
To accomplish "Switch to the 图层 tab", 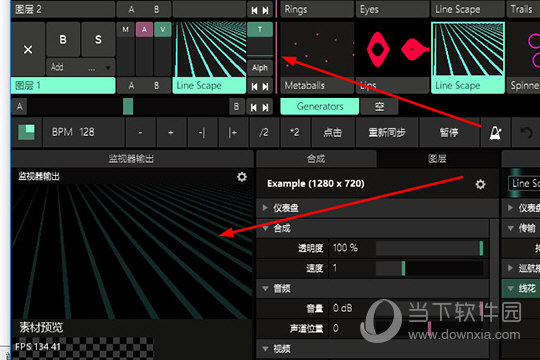I will [x=438, y=158].
